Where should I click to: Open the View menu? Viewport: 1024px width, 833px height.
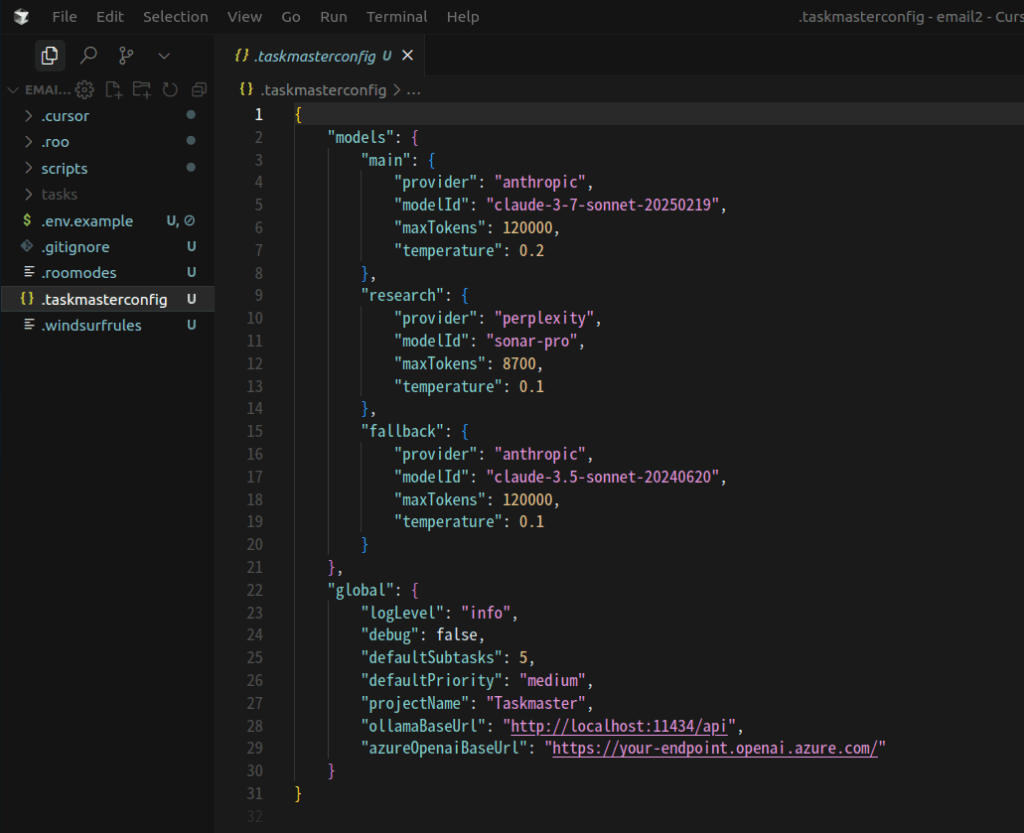(244, 17)
